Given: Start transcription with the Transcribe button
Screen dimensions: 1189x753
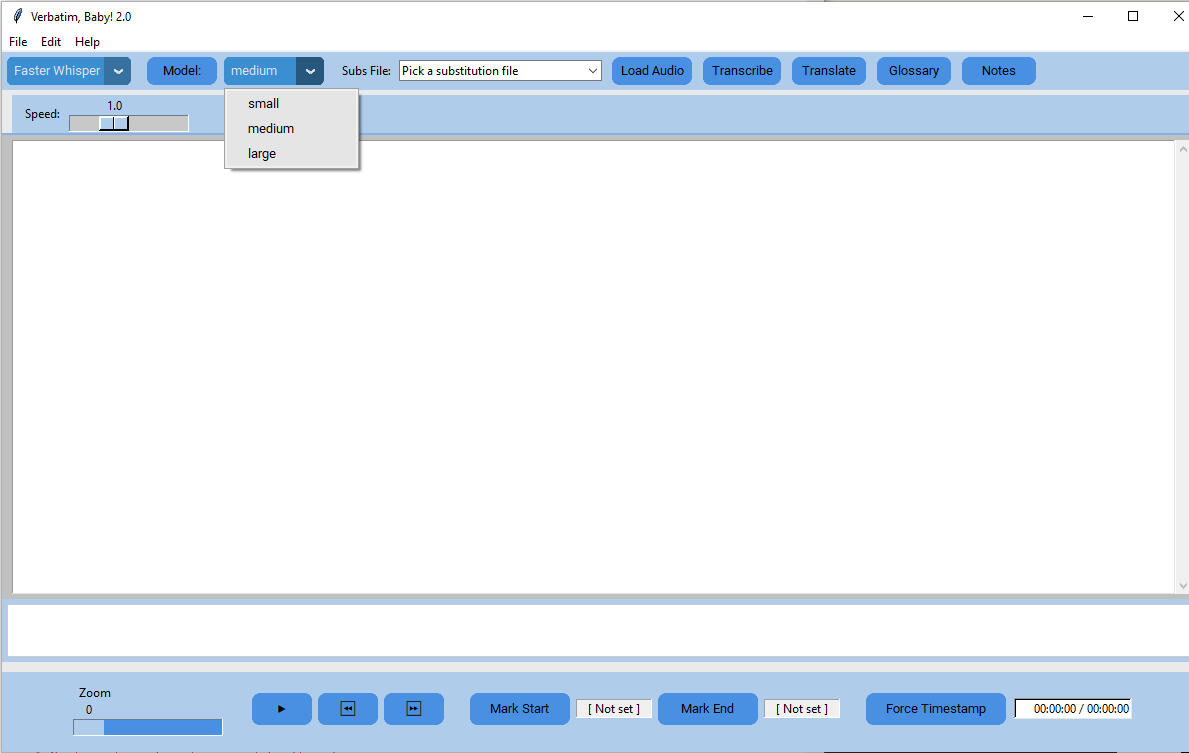Looking at the screenshot, I should [x=742, y=71].
